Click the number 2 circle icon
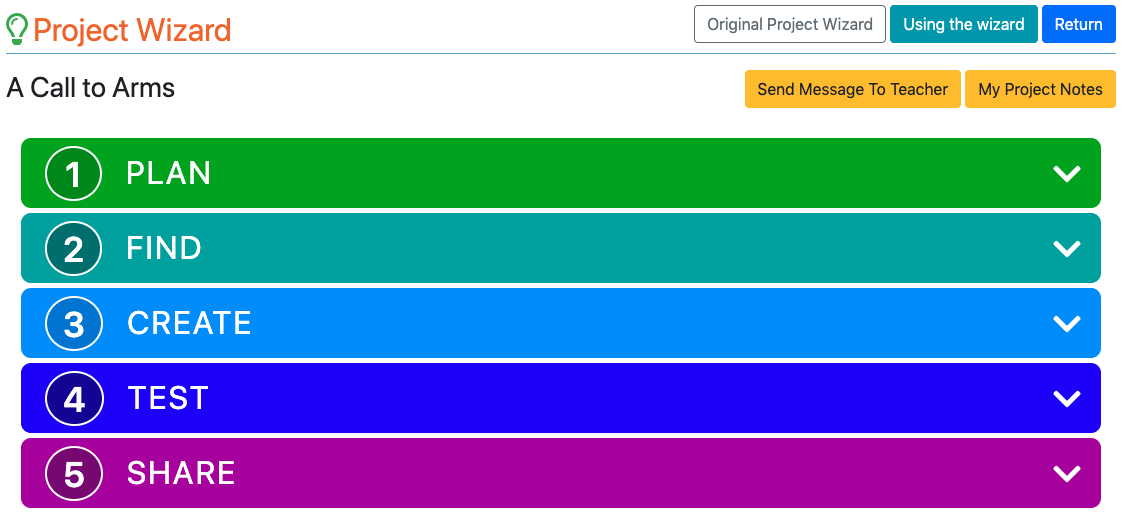The height and width of the screenshot is (518, 1128). 74,249
